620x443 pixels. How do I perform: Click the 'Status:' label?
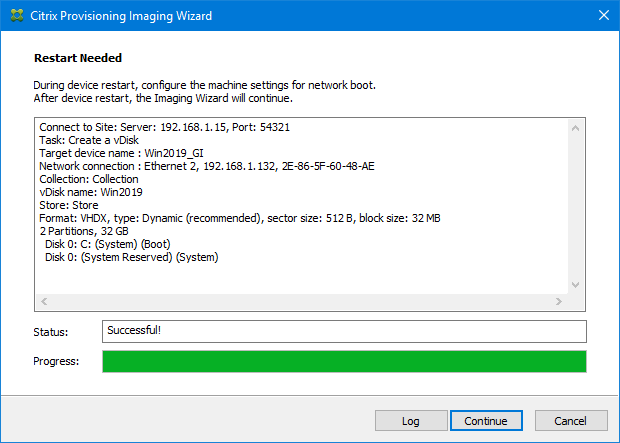point(51,332)
